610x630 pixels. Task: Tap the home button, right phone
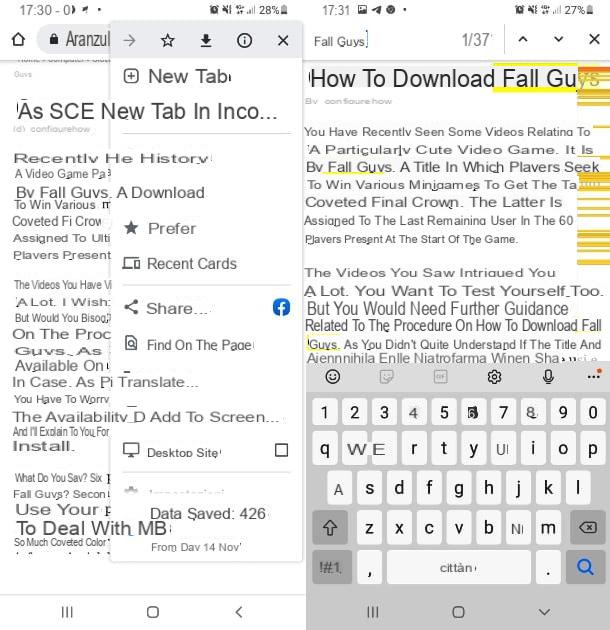tap(458, 612)
